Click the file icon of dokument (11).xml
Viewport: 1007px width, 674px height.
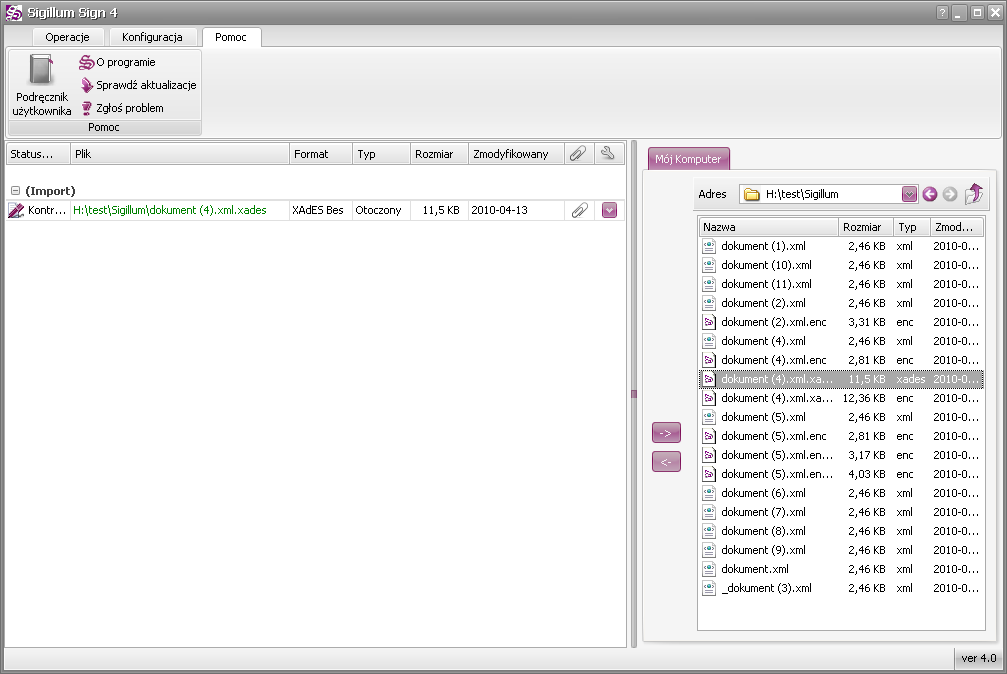(709, 284)
